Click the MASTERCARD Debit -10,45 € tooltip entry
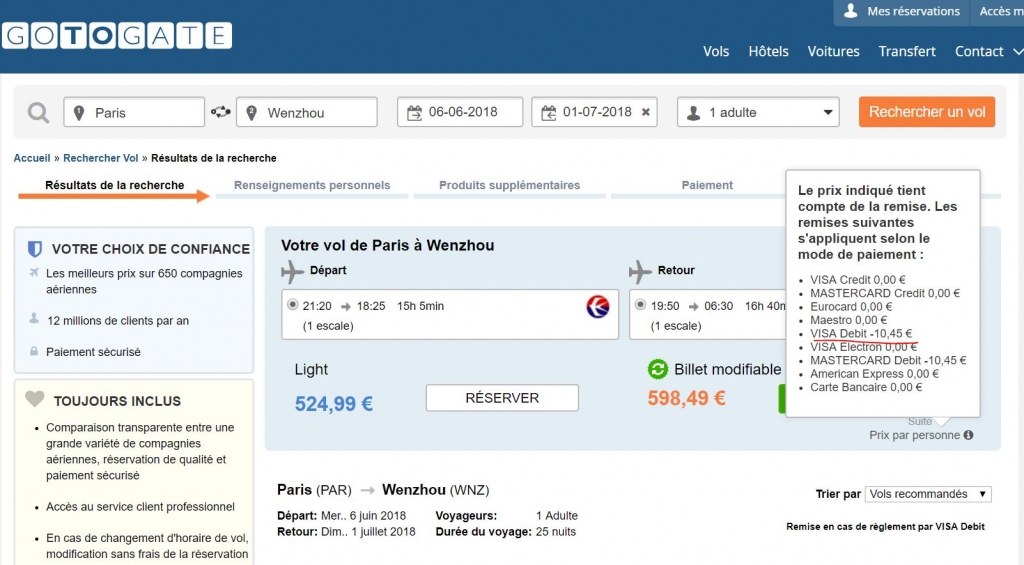This screenshot has height=565, width=1024. coord(888,361)
